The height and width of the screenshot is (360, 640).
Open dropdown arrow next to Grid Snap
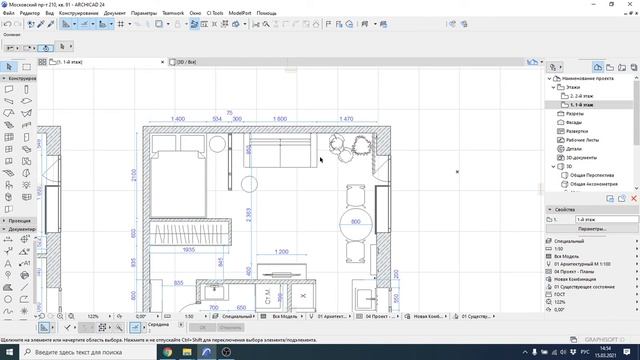[x=130, y=24]
